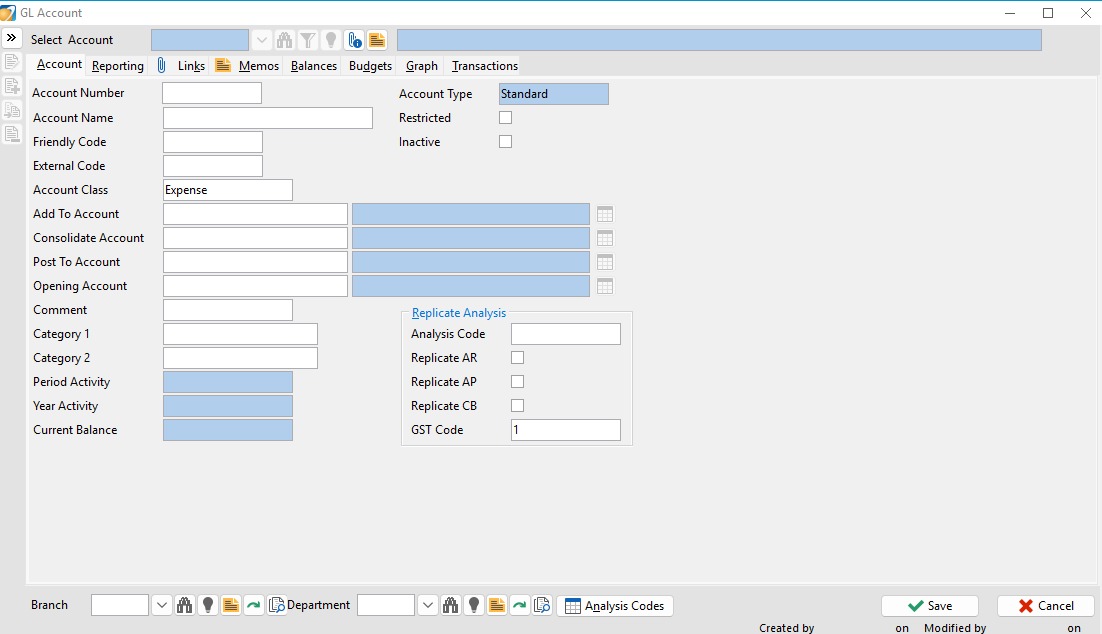Open the Account Type combo showing Standard
Screen dimensions: 1102x634
(554, 93)
